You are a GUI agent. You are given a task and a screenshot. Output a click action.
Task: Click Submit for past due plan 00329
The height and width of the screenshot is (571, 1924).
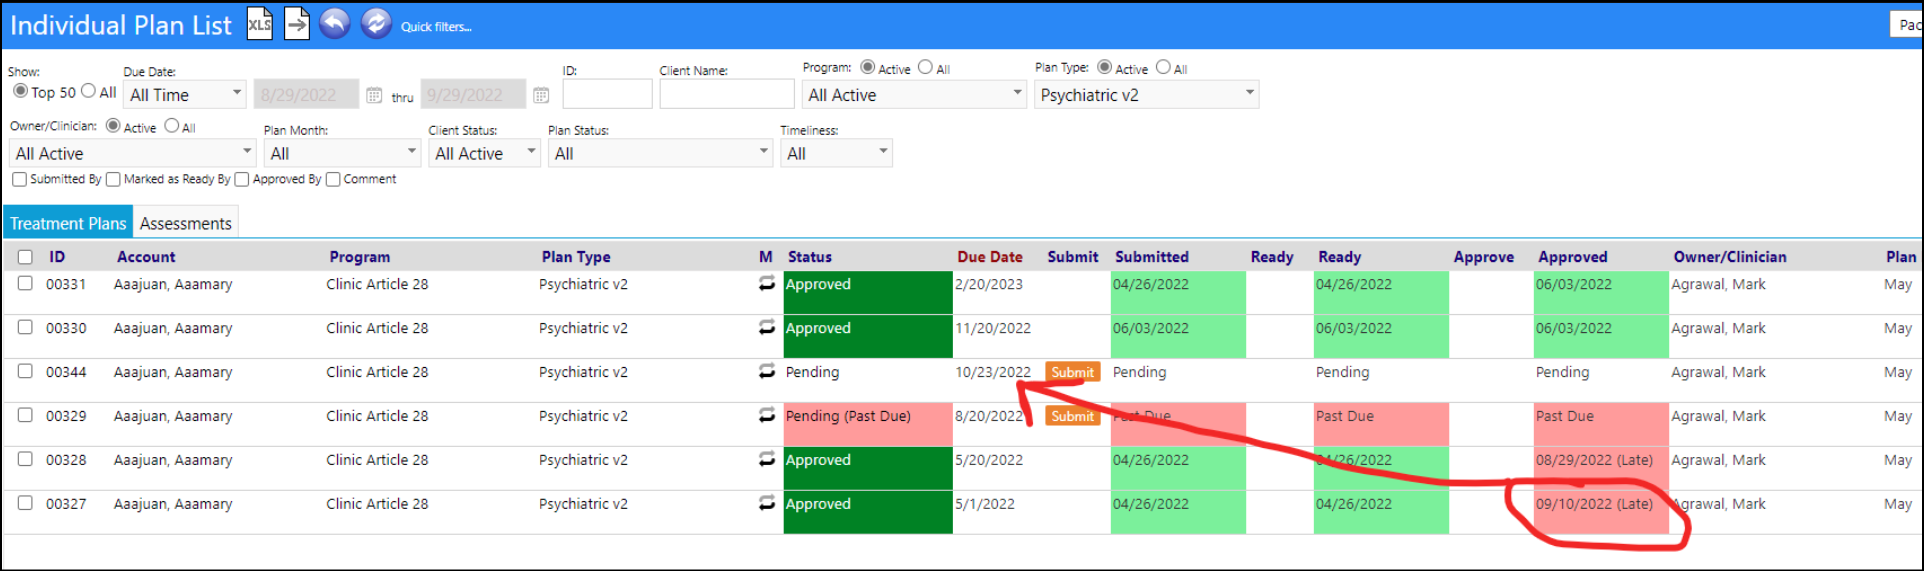[1072, 416]
